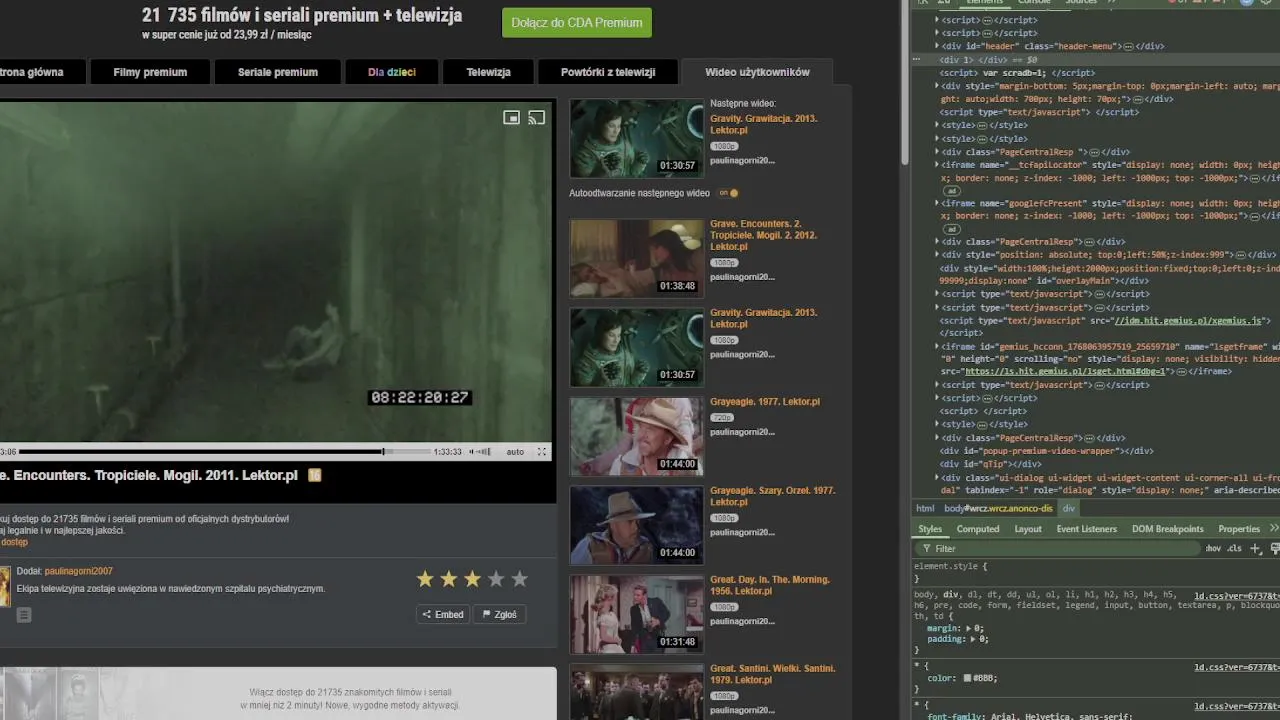Viewport: 1280px width, 720px height.
Task: Select the Wideo użytkowników tab
Action: click(757, 72)
